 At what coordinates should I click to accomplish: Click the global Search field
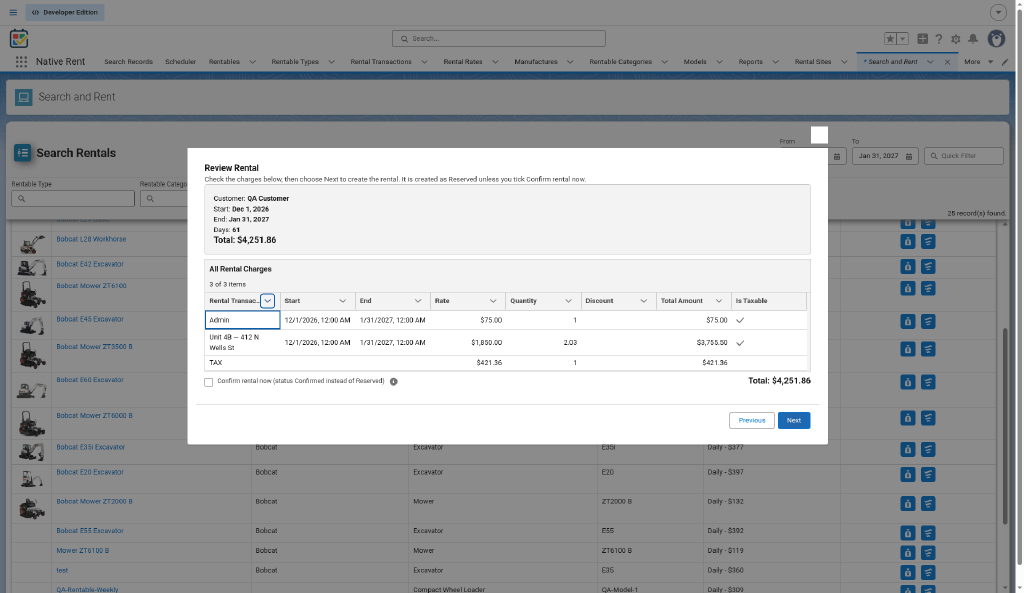tap(499, 39)
